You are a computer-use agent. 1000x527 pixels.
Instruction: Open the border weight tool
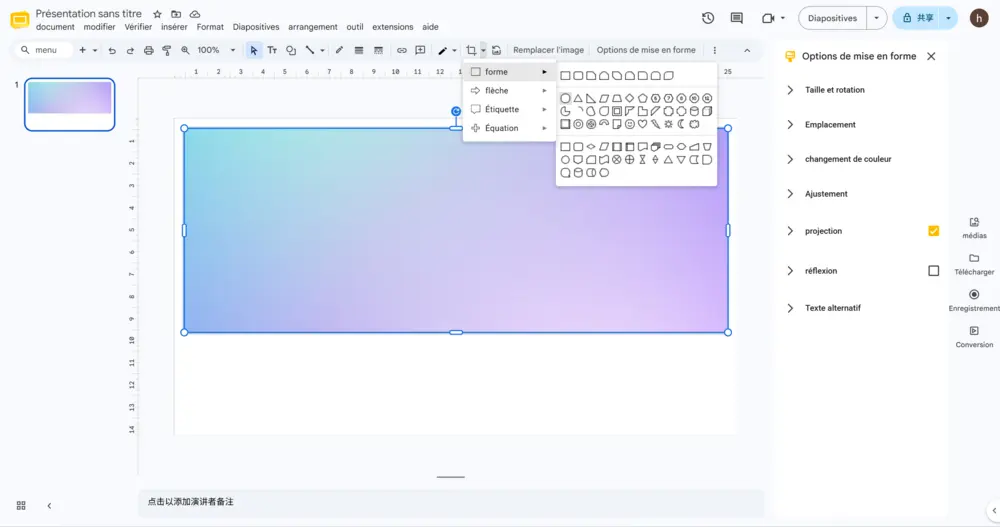(359, 50)
